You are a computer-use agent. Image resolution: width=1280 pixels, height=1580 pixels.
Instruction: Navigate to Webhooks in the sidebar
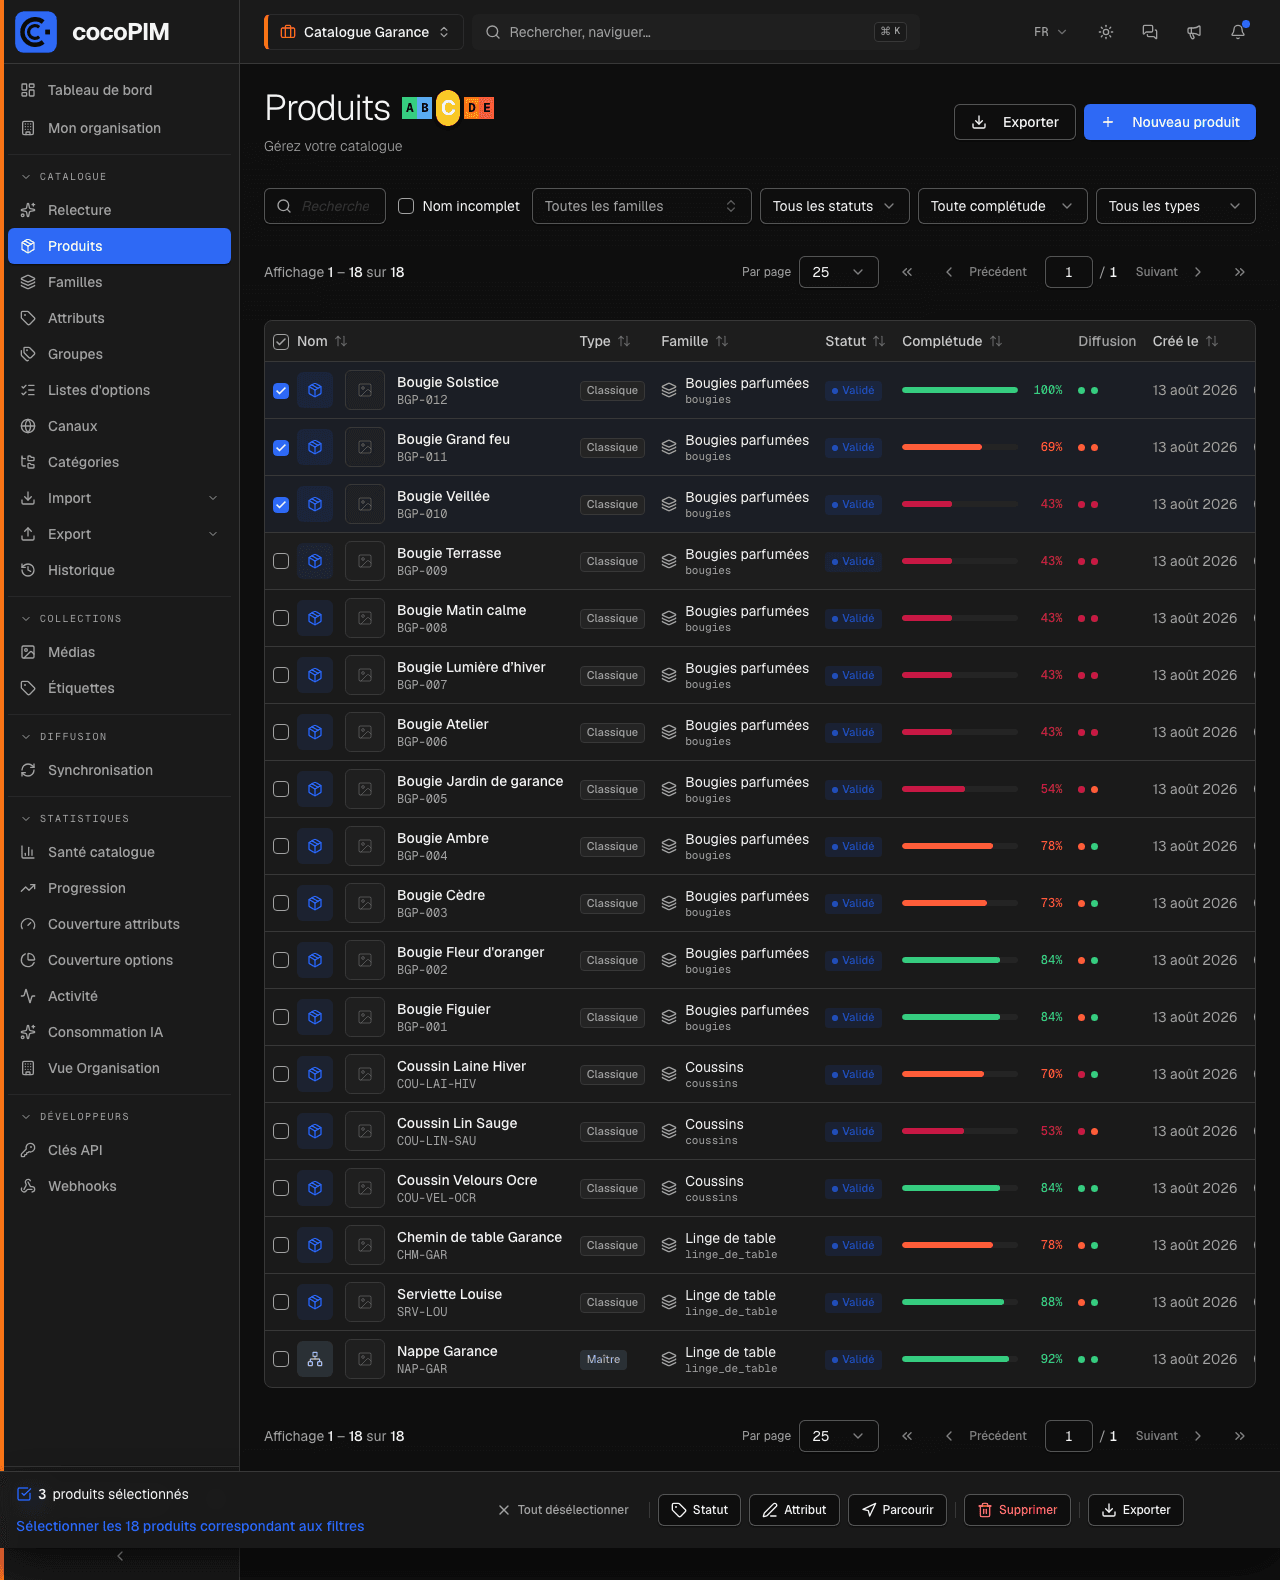click(x=119, y=1186)
